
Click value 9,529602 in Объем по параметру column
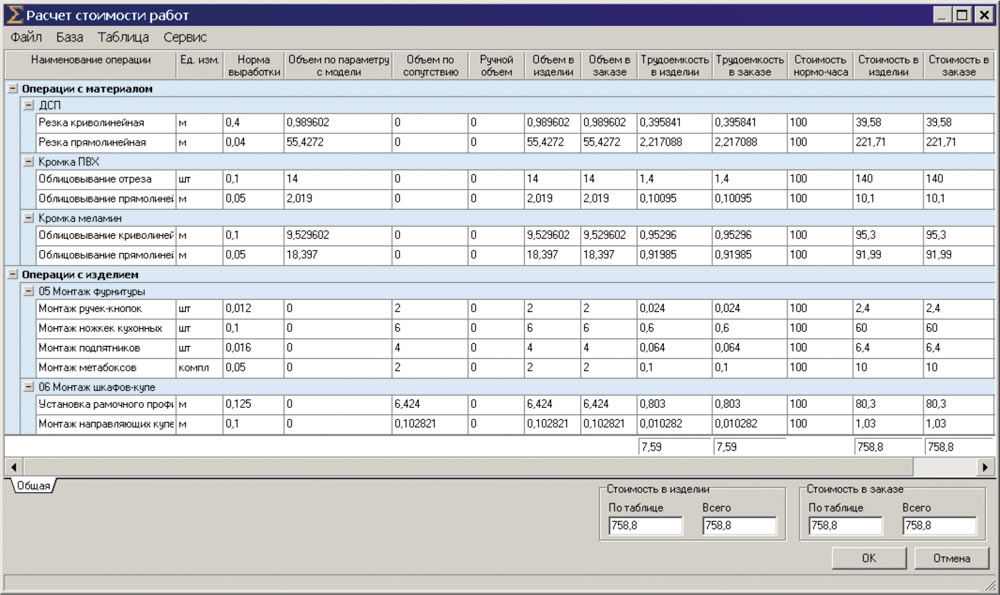(338, 235)
